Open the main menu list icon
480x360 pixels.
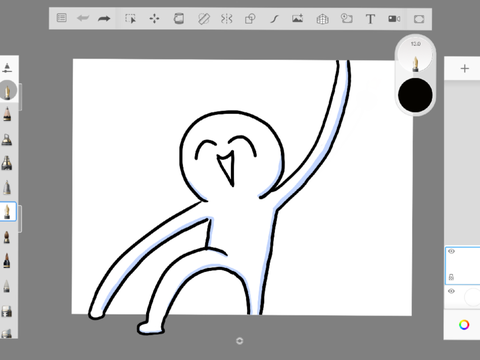[x=62, y=18]
